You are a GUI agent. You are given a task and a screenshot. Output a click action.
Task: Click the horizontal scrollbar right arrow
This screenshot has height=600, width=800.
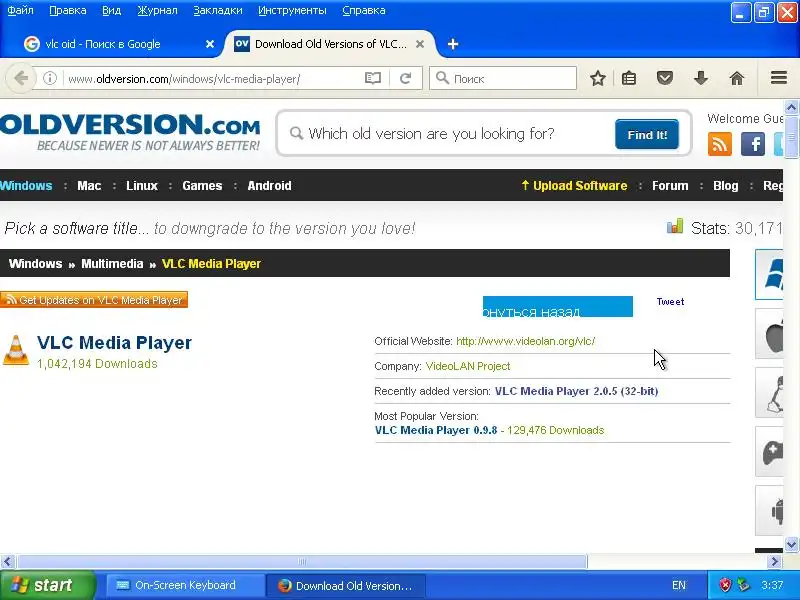[774, 562]
